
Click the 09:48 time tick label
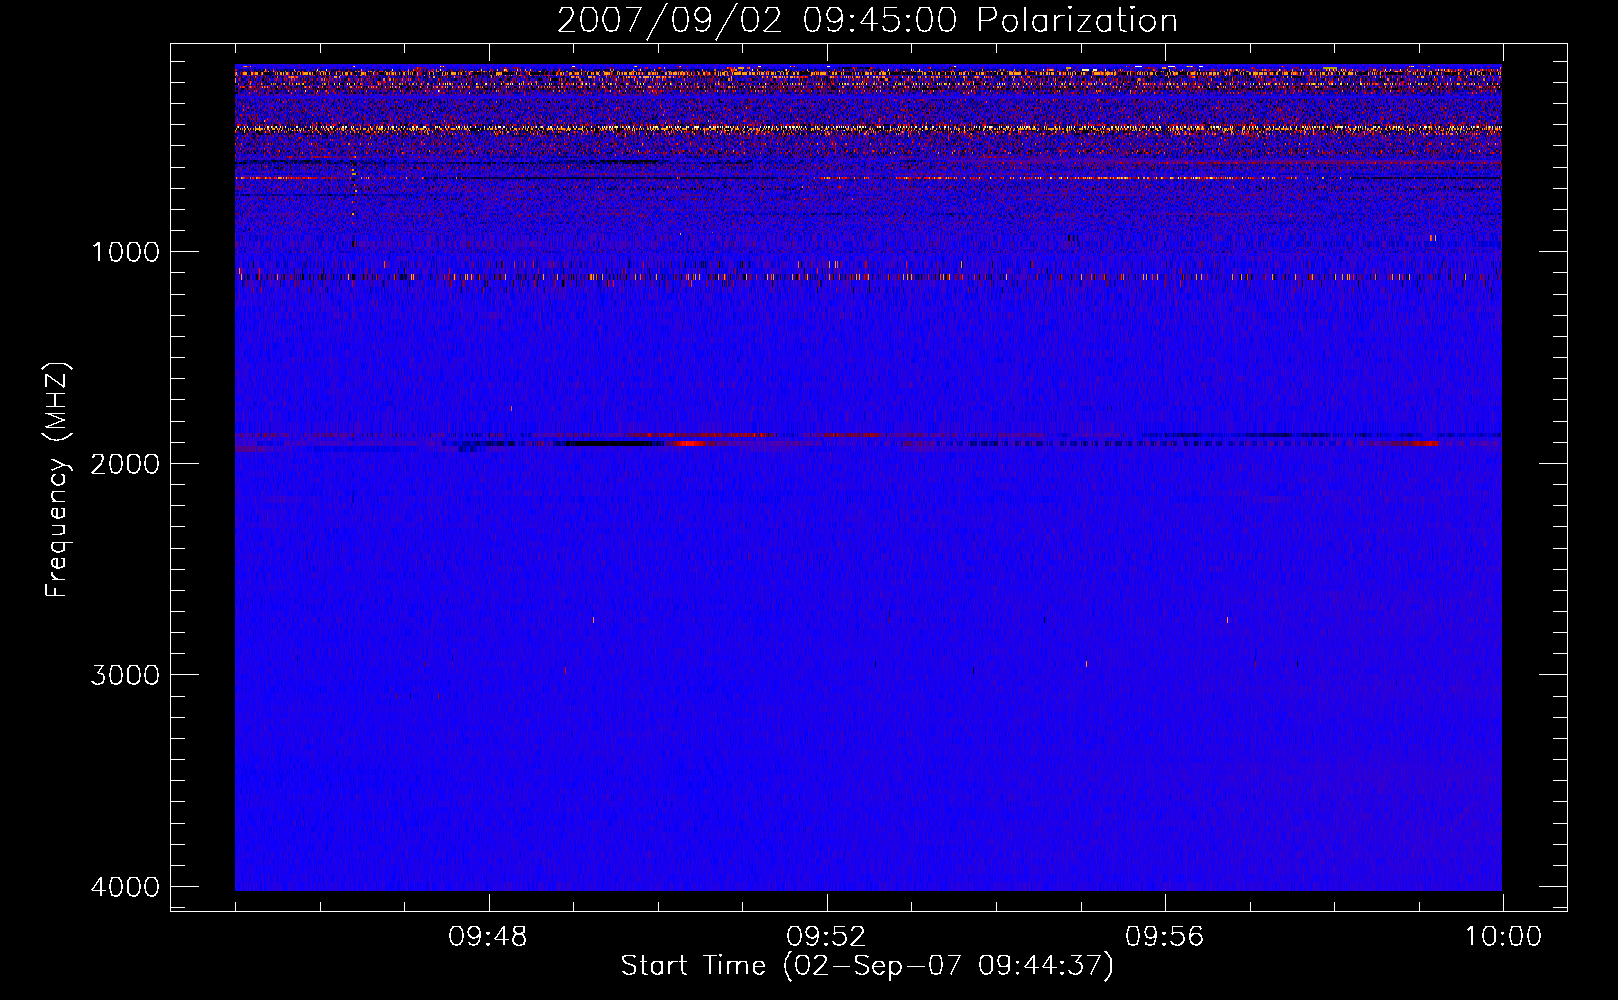tap(488, 937)
